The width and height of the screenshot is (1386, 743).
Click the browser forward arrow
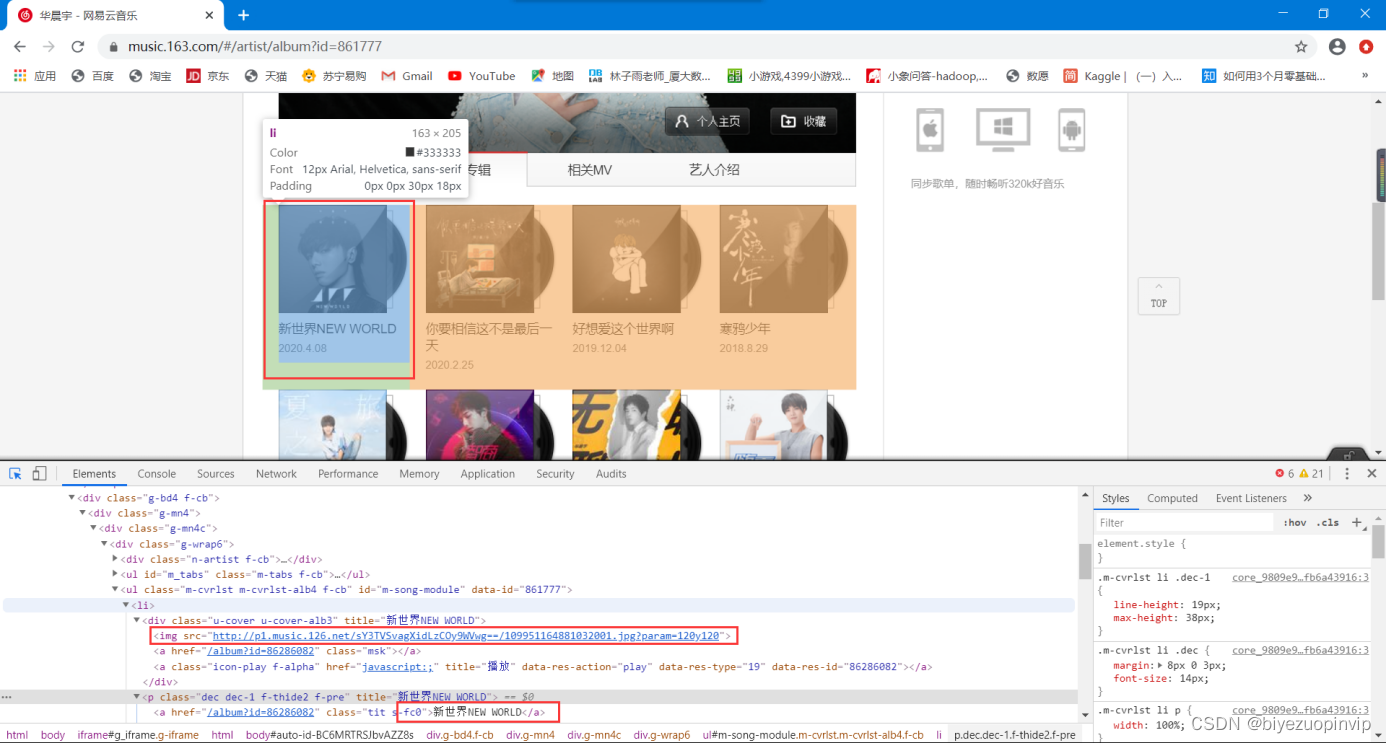pyautogui.click(x=48, y=47)
